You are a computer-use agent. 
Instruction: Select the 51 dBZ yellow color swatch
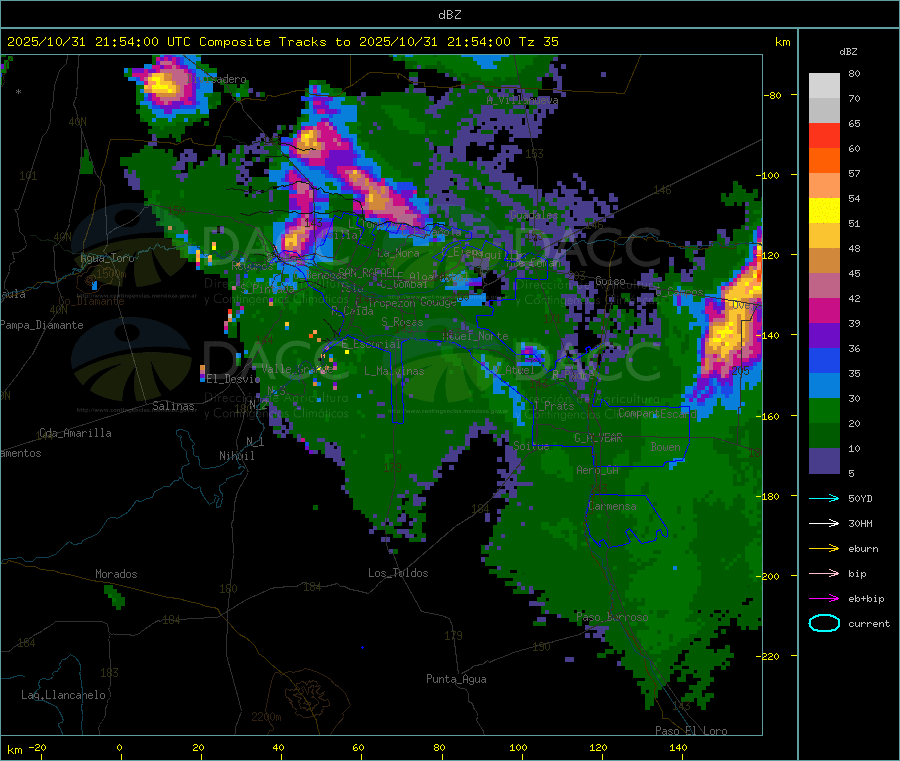[824, 211]
